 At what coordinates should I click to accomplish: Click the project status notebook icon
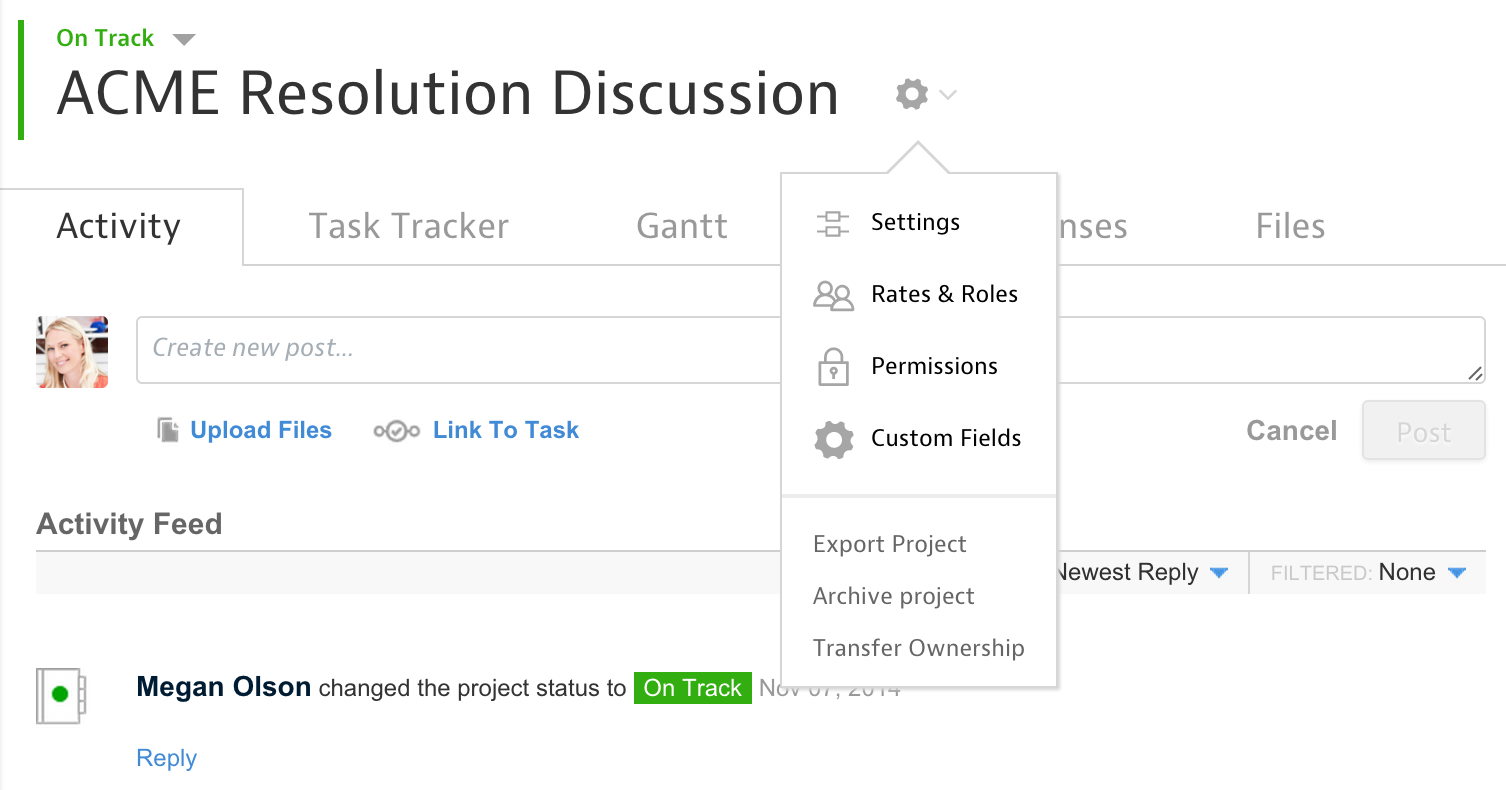[61, 694]
